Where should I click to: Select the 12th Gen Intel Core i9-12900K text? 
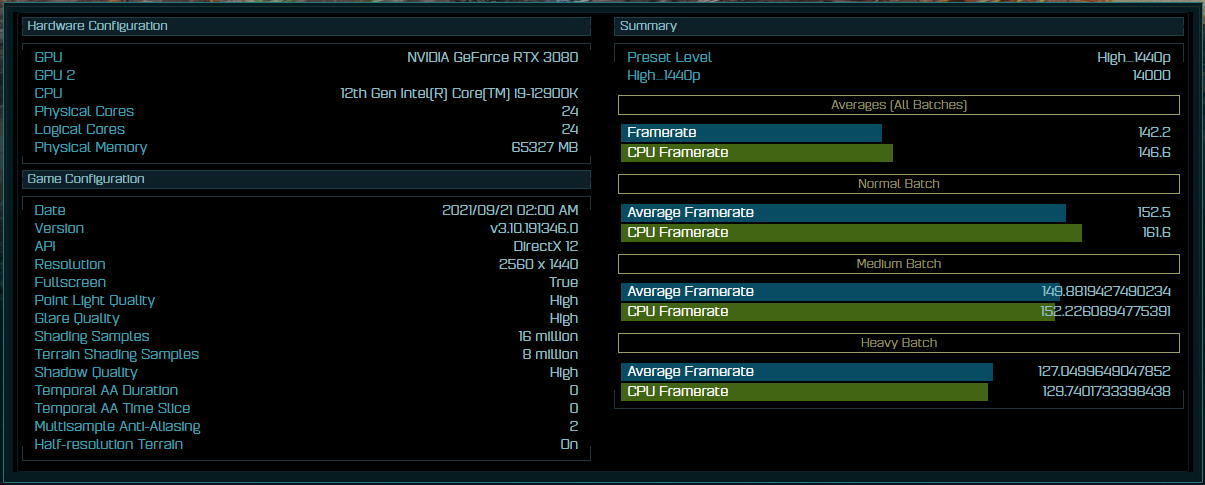[458, 93]
